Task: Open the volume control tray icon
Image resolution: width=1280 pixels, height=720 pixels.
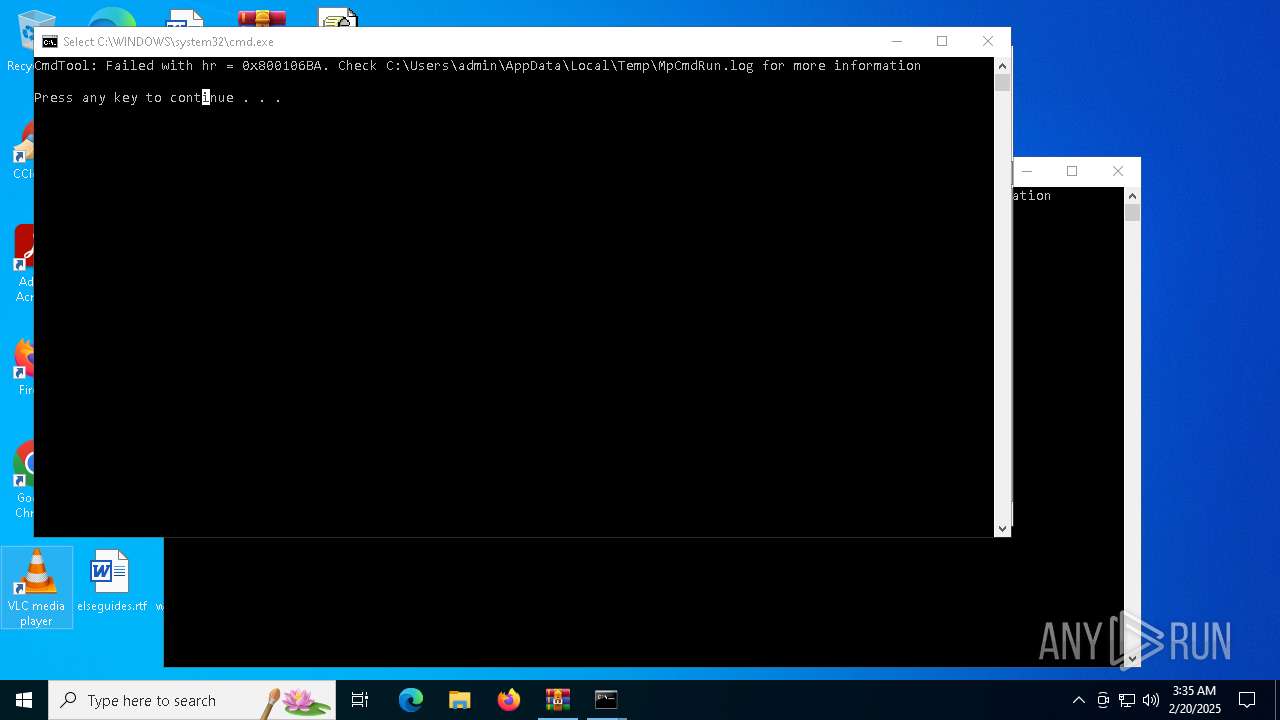Action: pos(1151,700)
